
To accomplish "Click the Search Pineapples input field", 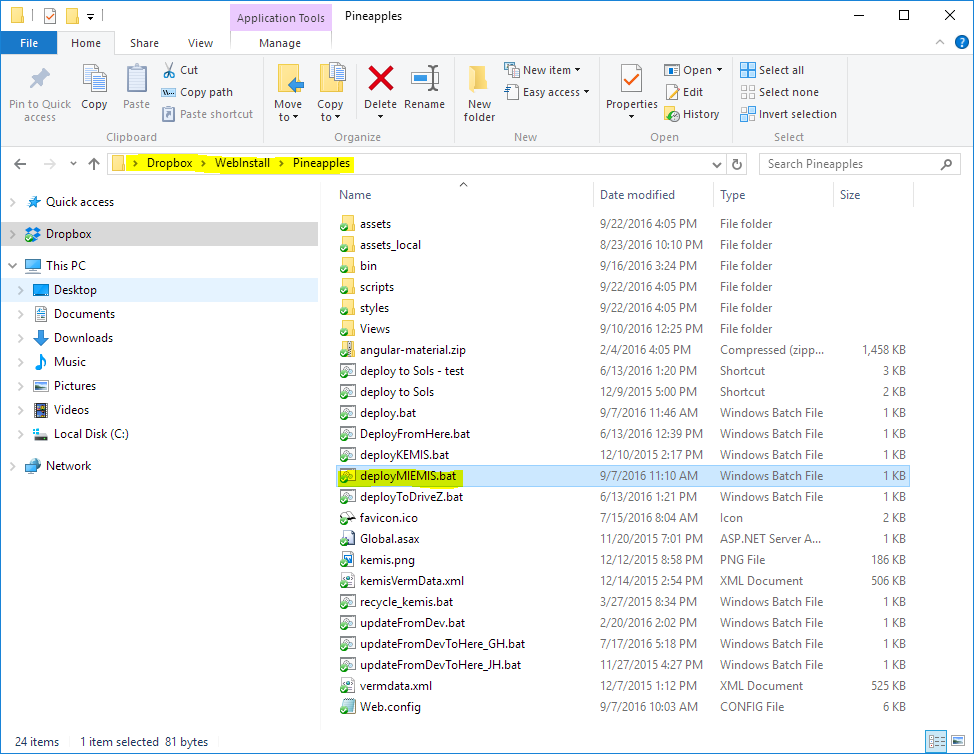I will tap(858, 164).
